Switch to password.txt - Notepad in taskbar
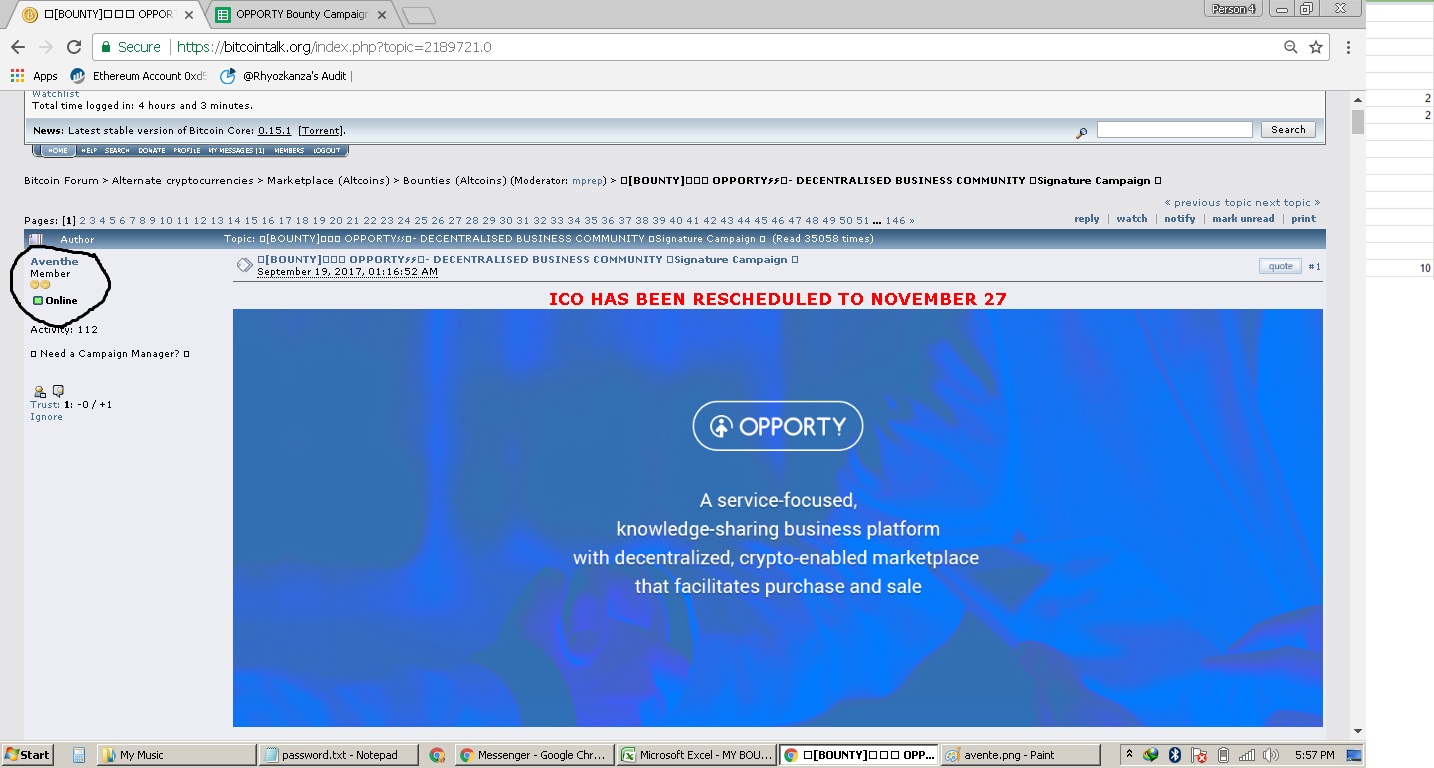The image size is (1434, 768). pyautogui.click(x=339, y=755)
